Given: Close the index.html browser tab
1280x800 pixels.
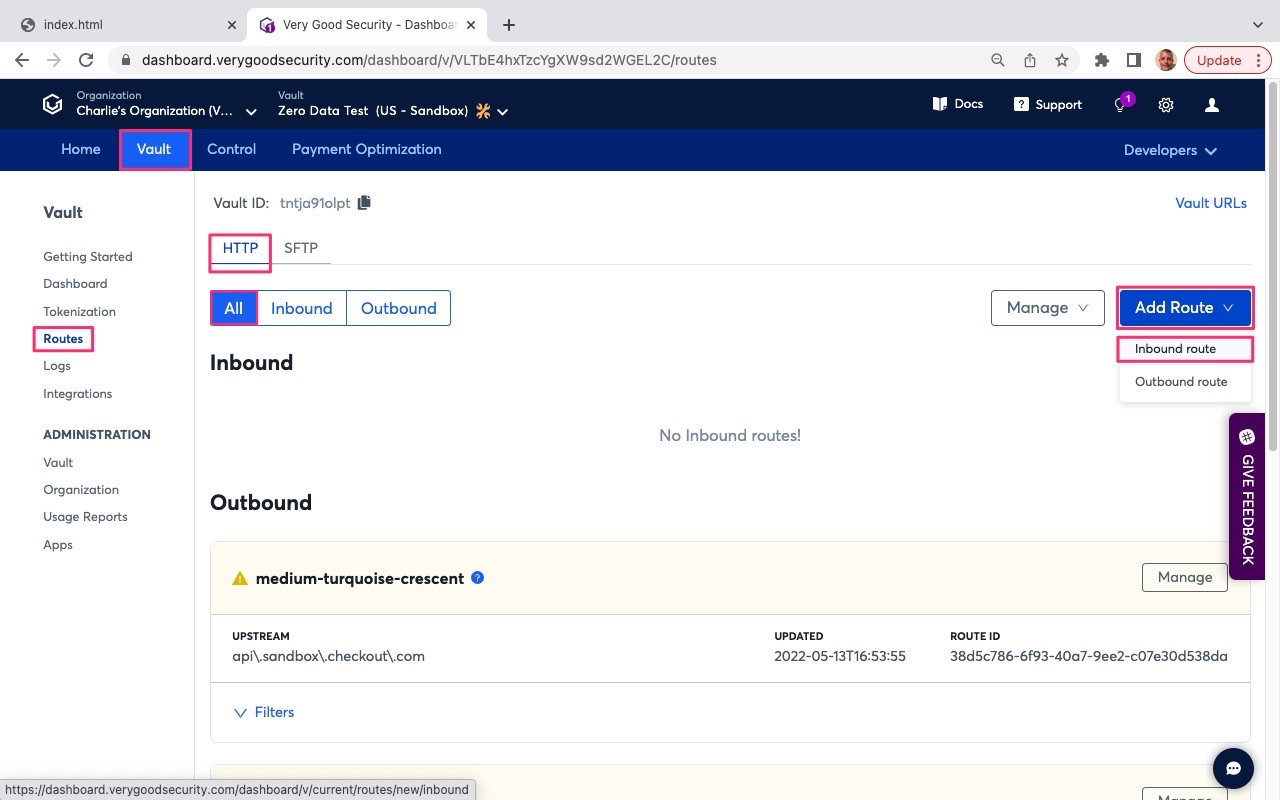Looking at the screenshot, I should [232, 25].
